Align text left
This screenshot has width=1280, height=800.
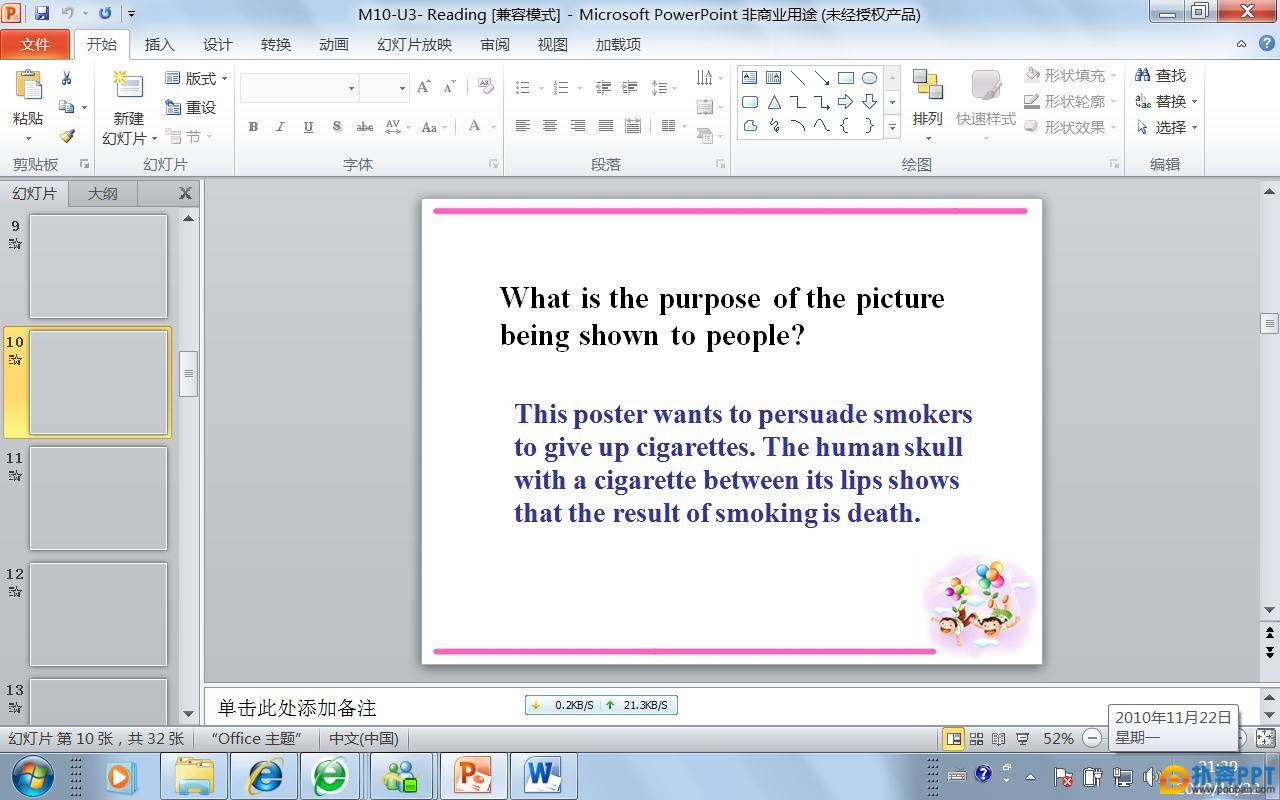click(x=522, y=126)
